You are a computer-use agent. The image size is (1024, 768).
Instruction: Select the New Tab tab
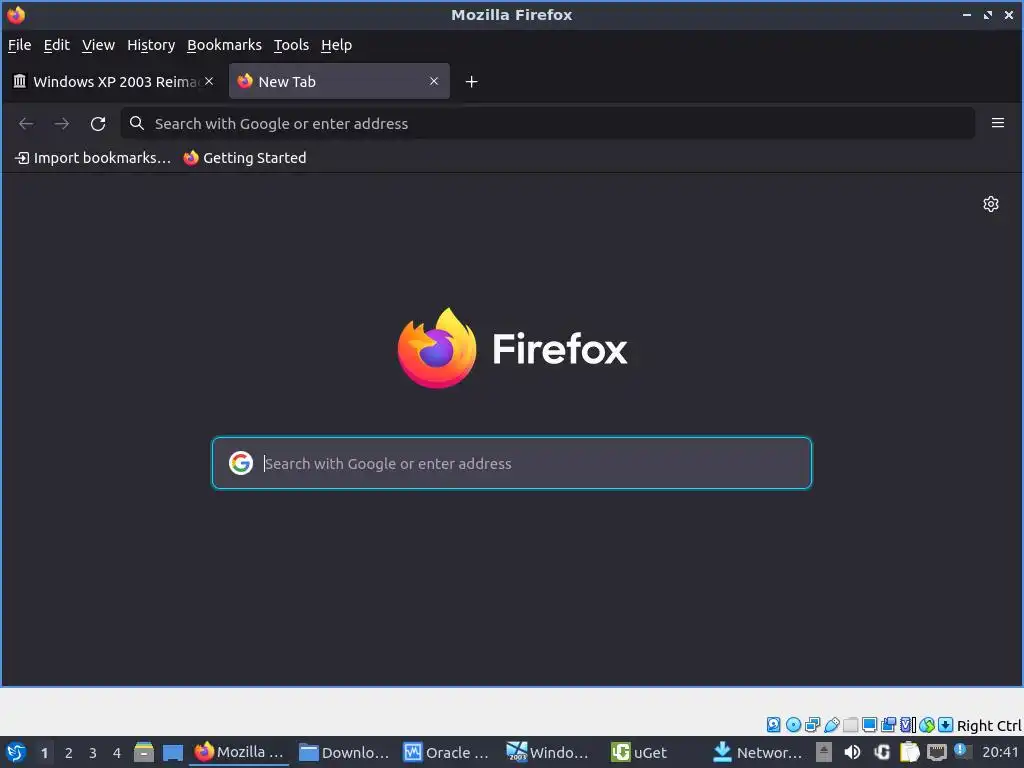[339, 81]
